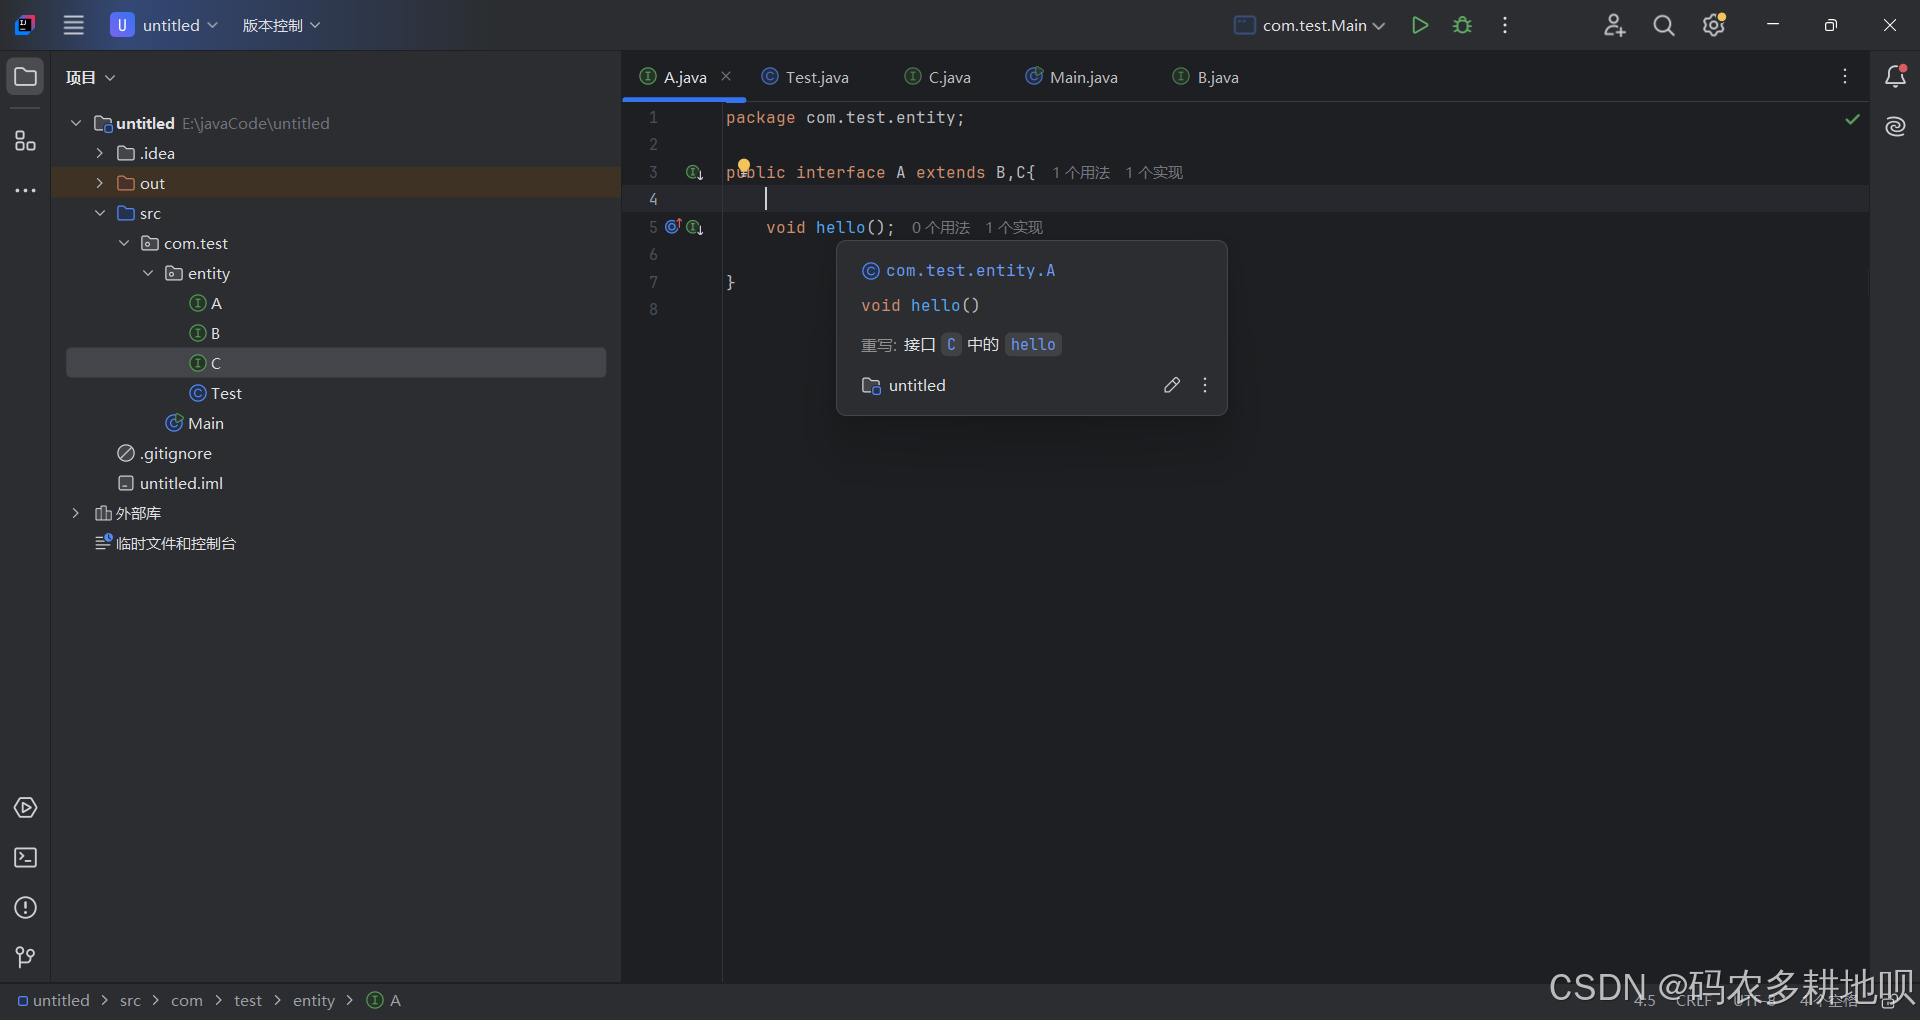Click the C interface link in popup
The height and width of the screenshot is (1020, 1920).
click(x=951, y=344)
